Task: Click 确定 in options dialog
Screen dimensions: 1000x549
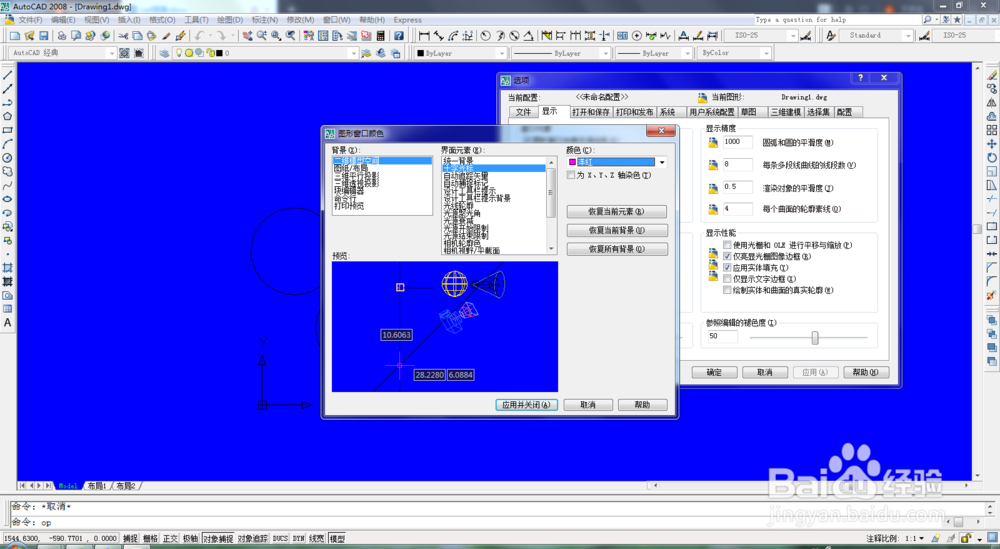Action: pyautogui.click(x=714, y=372)
